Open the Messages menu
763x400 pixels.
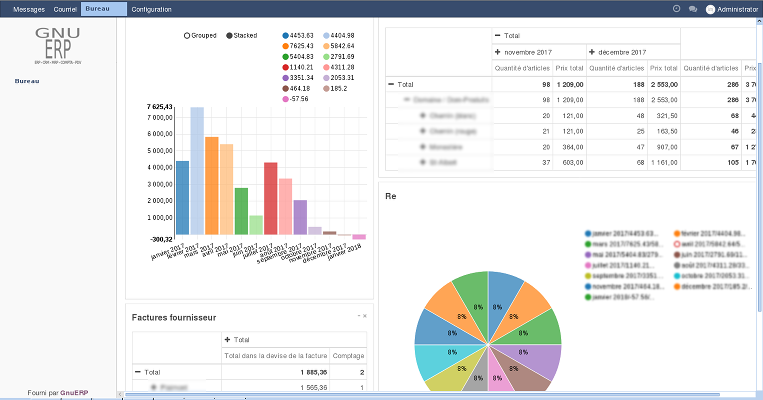coord(29,9)
